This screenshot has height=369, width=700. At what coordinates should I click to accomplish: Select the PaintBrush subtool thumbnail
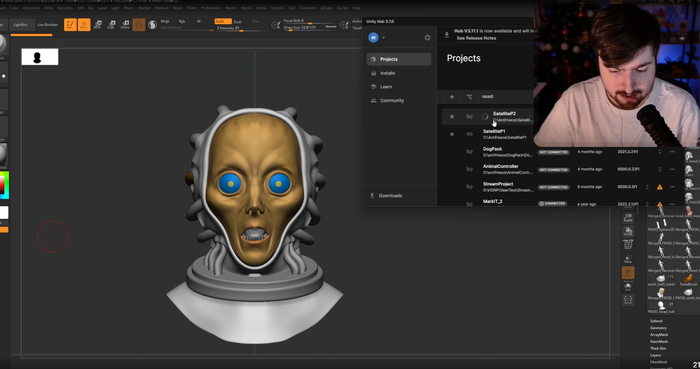coord(688,280)
